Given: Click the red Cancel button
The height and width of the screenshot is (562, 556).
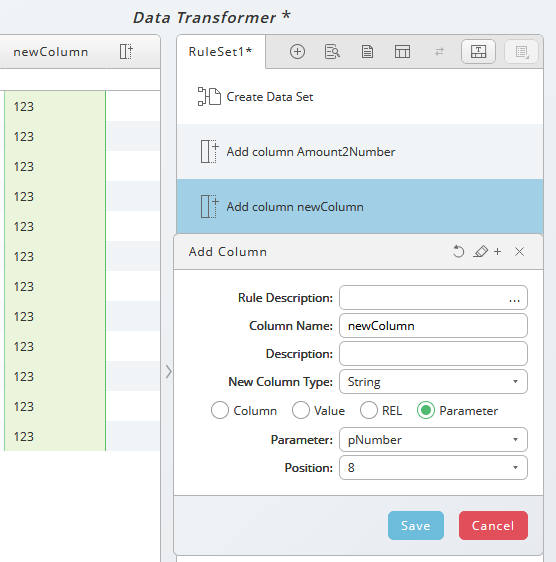Looking at the screenshot, I should (x=493, y=525).
